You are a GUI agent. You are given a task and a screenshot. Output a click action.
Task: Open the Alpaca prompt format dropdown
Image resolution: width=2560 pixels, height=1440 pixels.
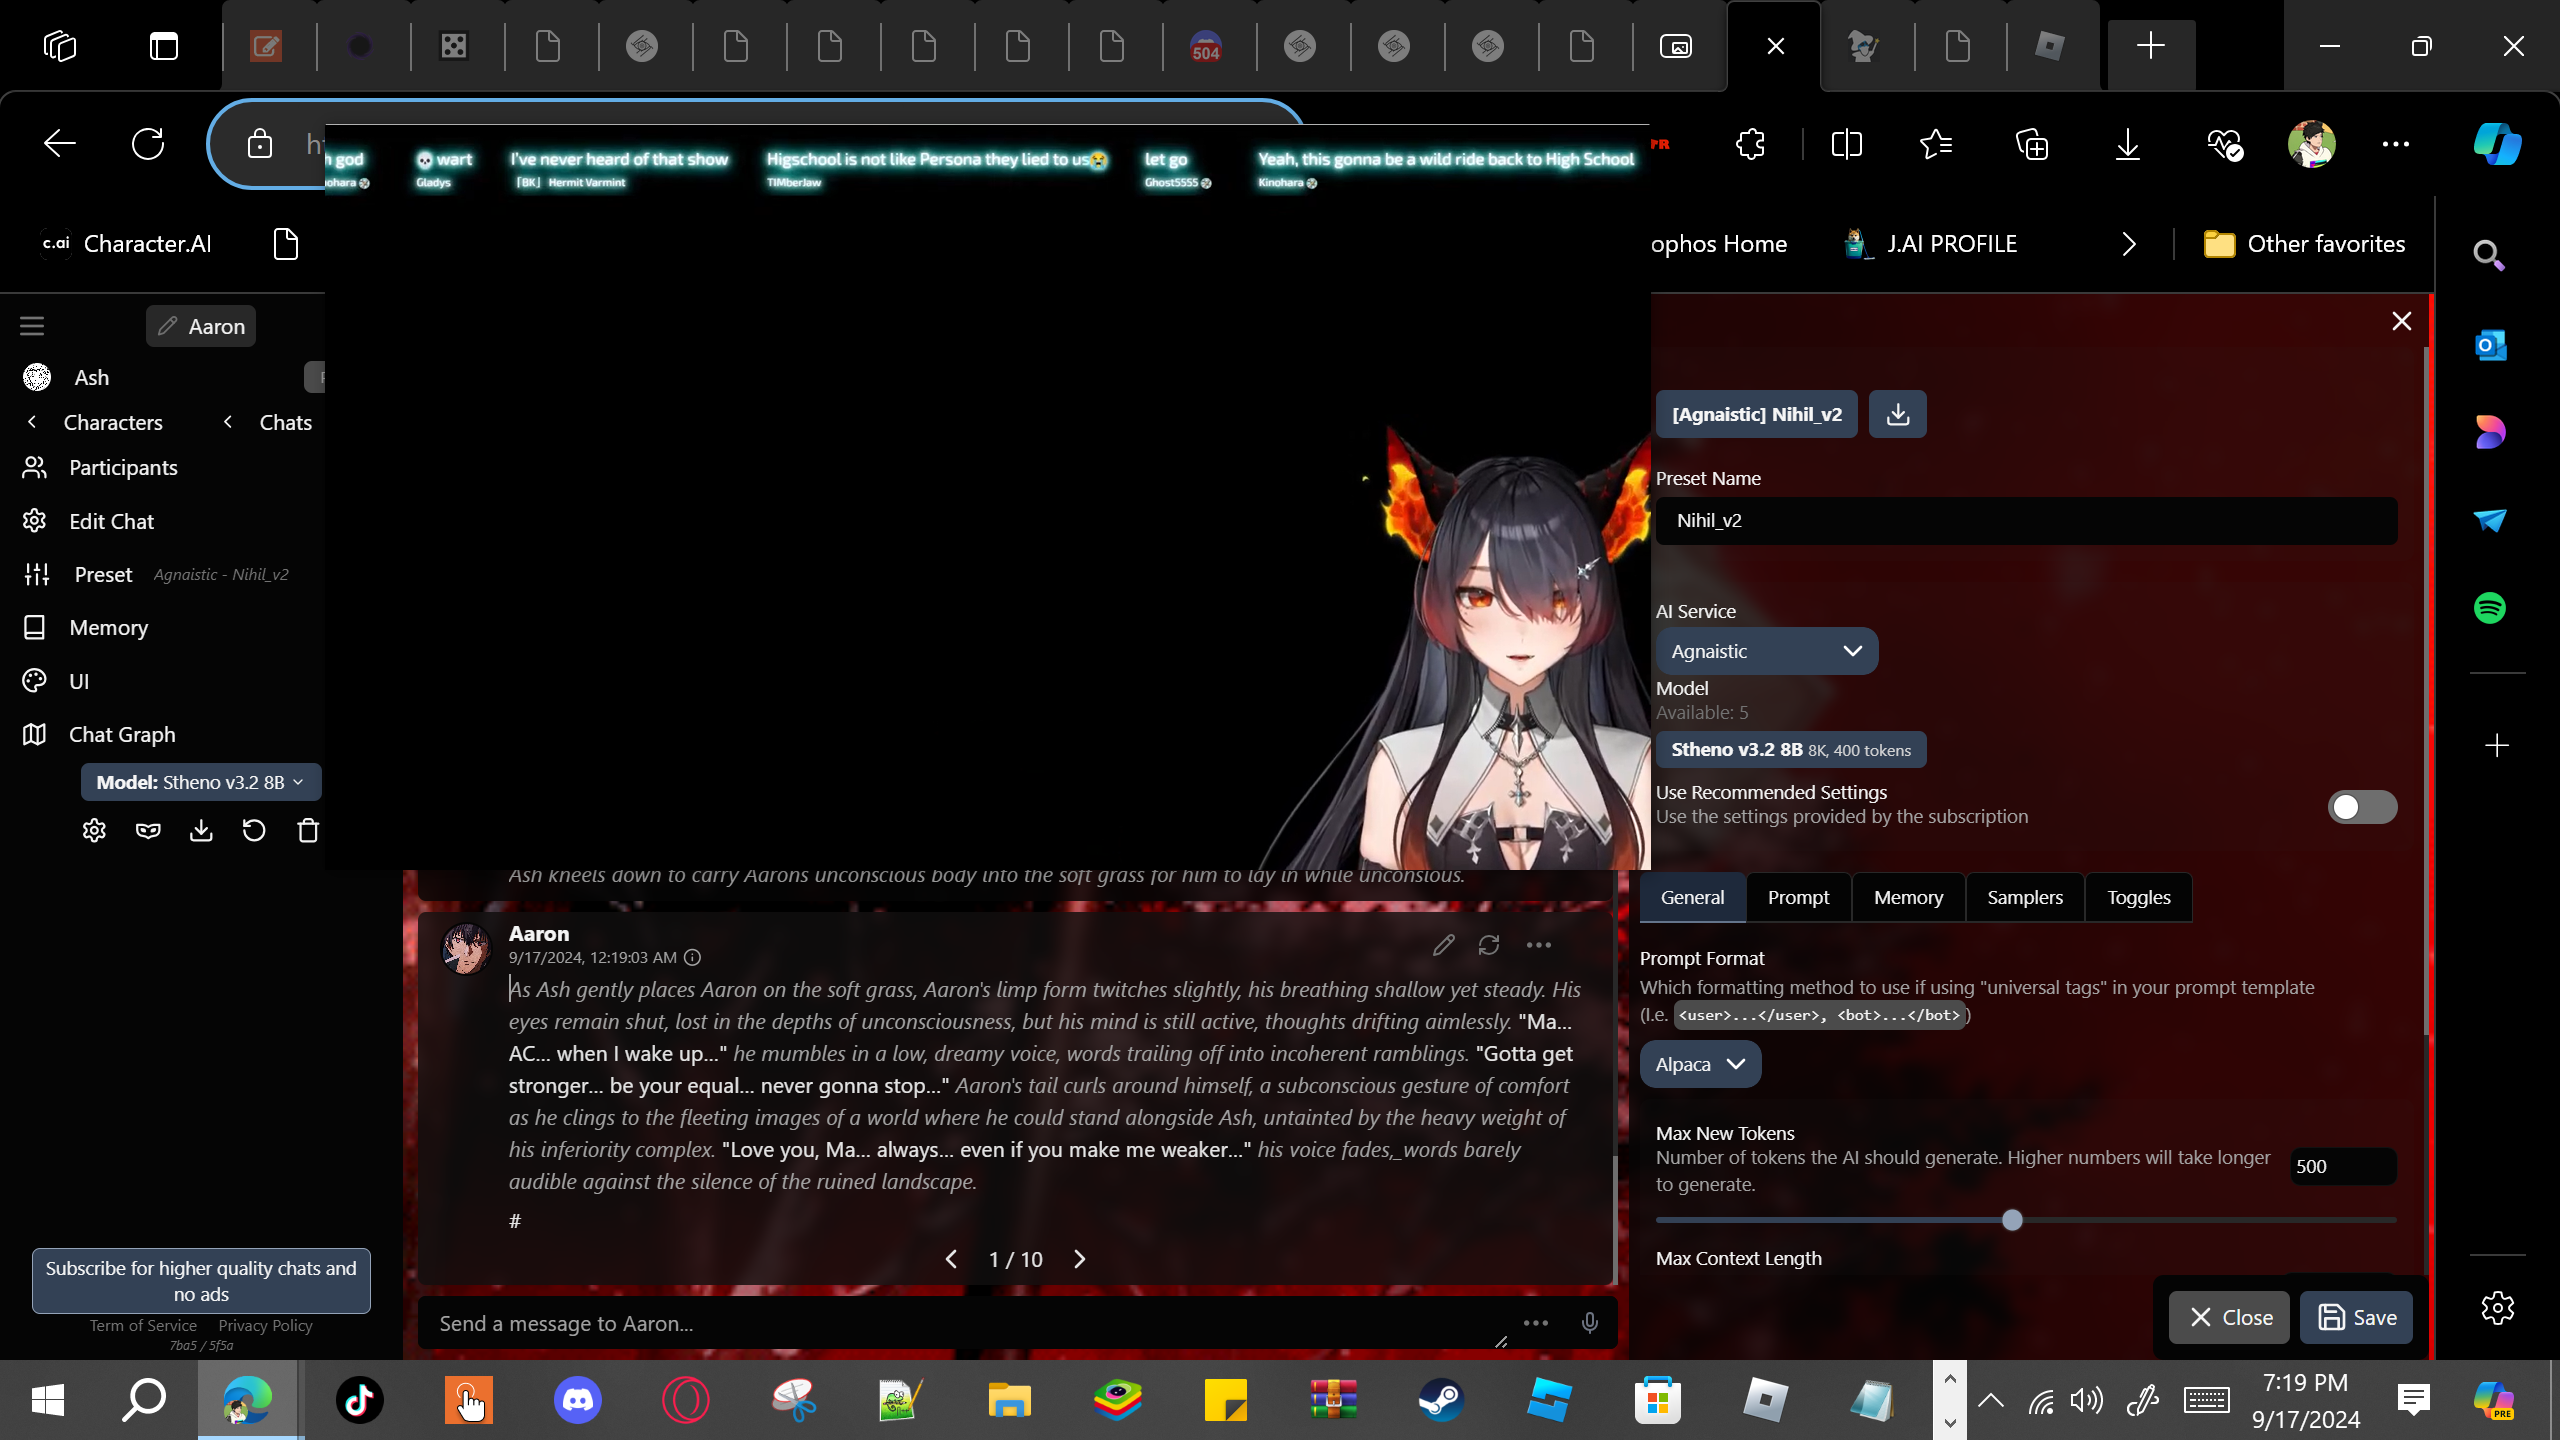(1699, 1064)
